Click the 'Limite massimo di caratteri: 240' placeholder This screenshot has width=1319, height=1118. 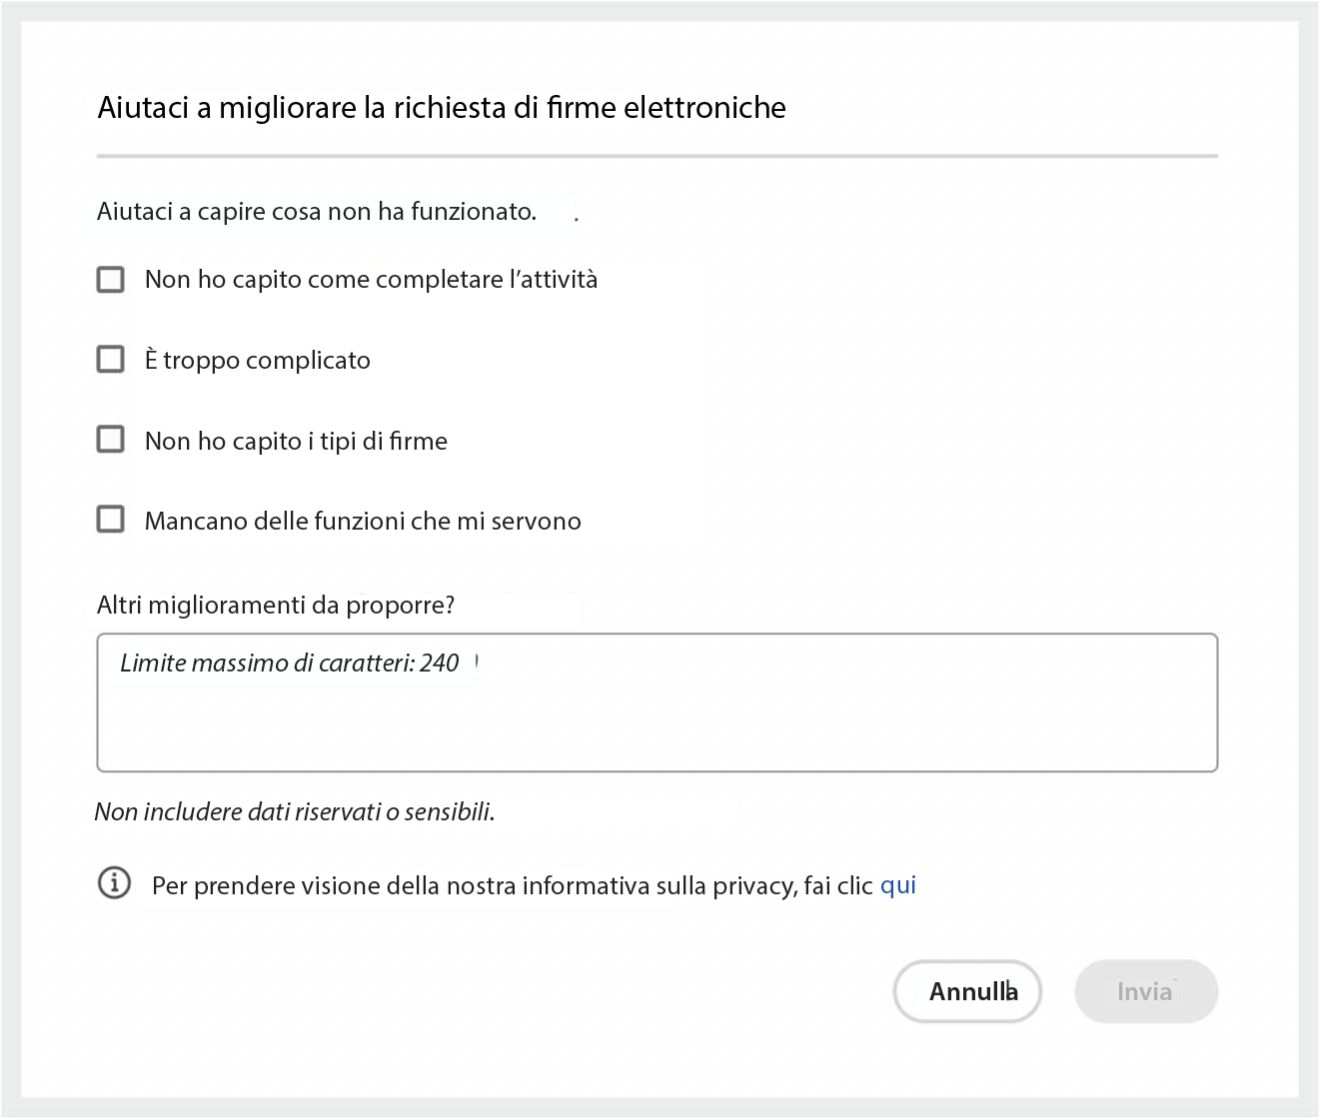pos(290,662)
